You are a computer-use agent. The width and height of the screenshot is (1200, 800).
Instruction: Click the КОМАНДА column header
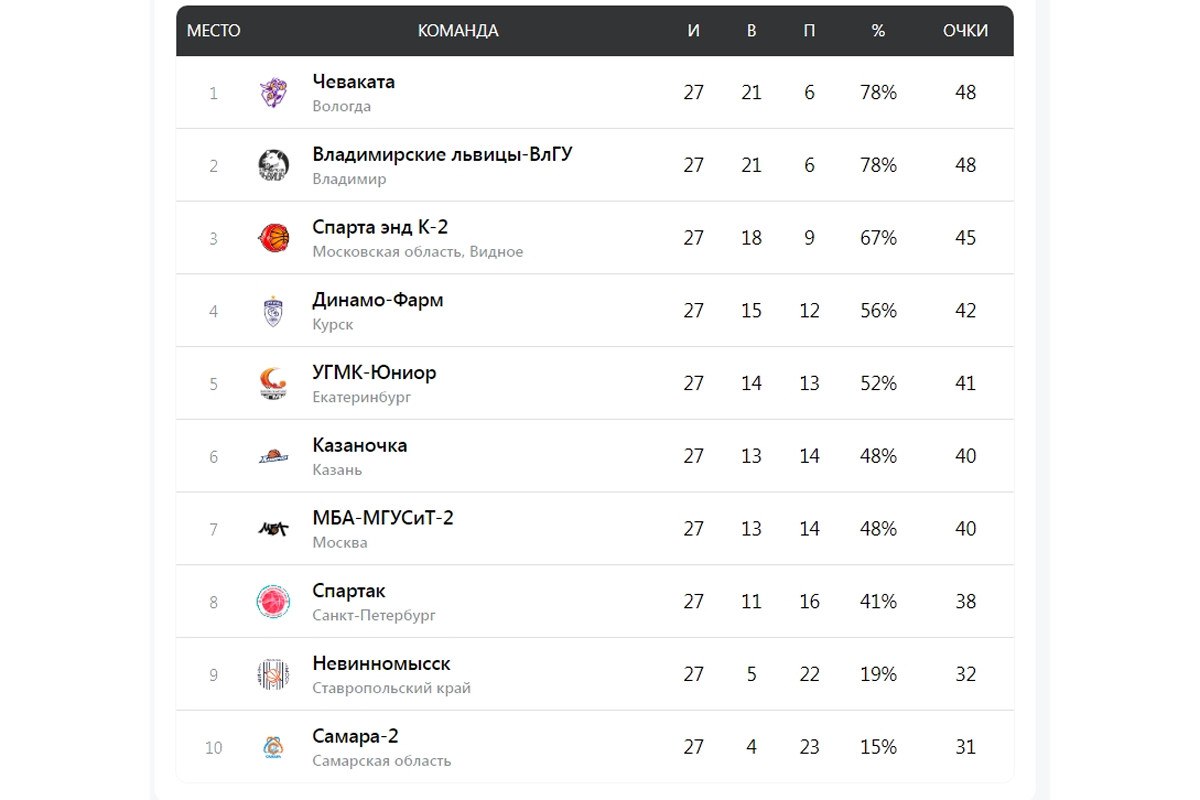click(458, 31)
